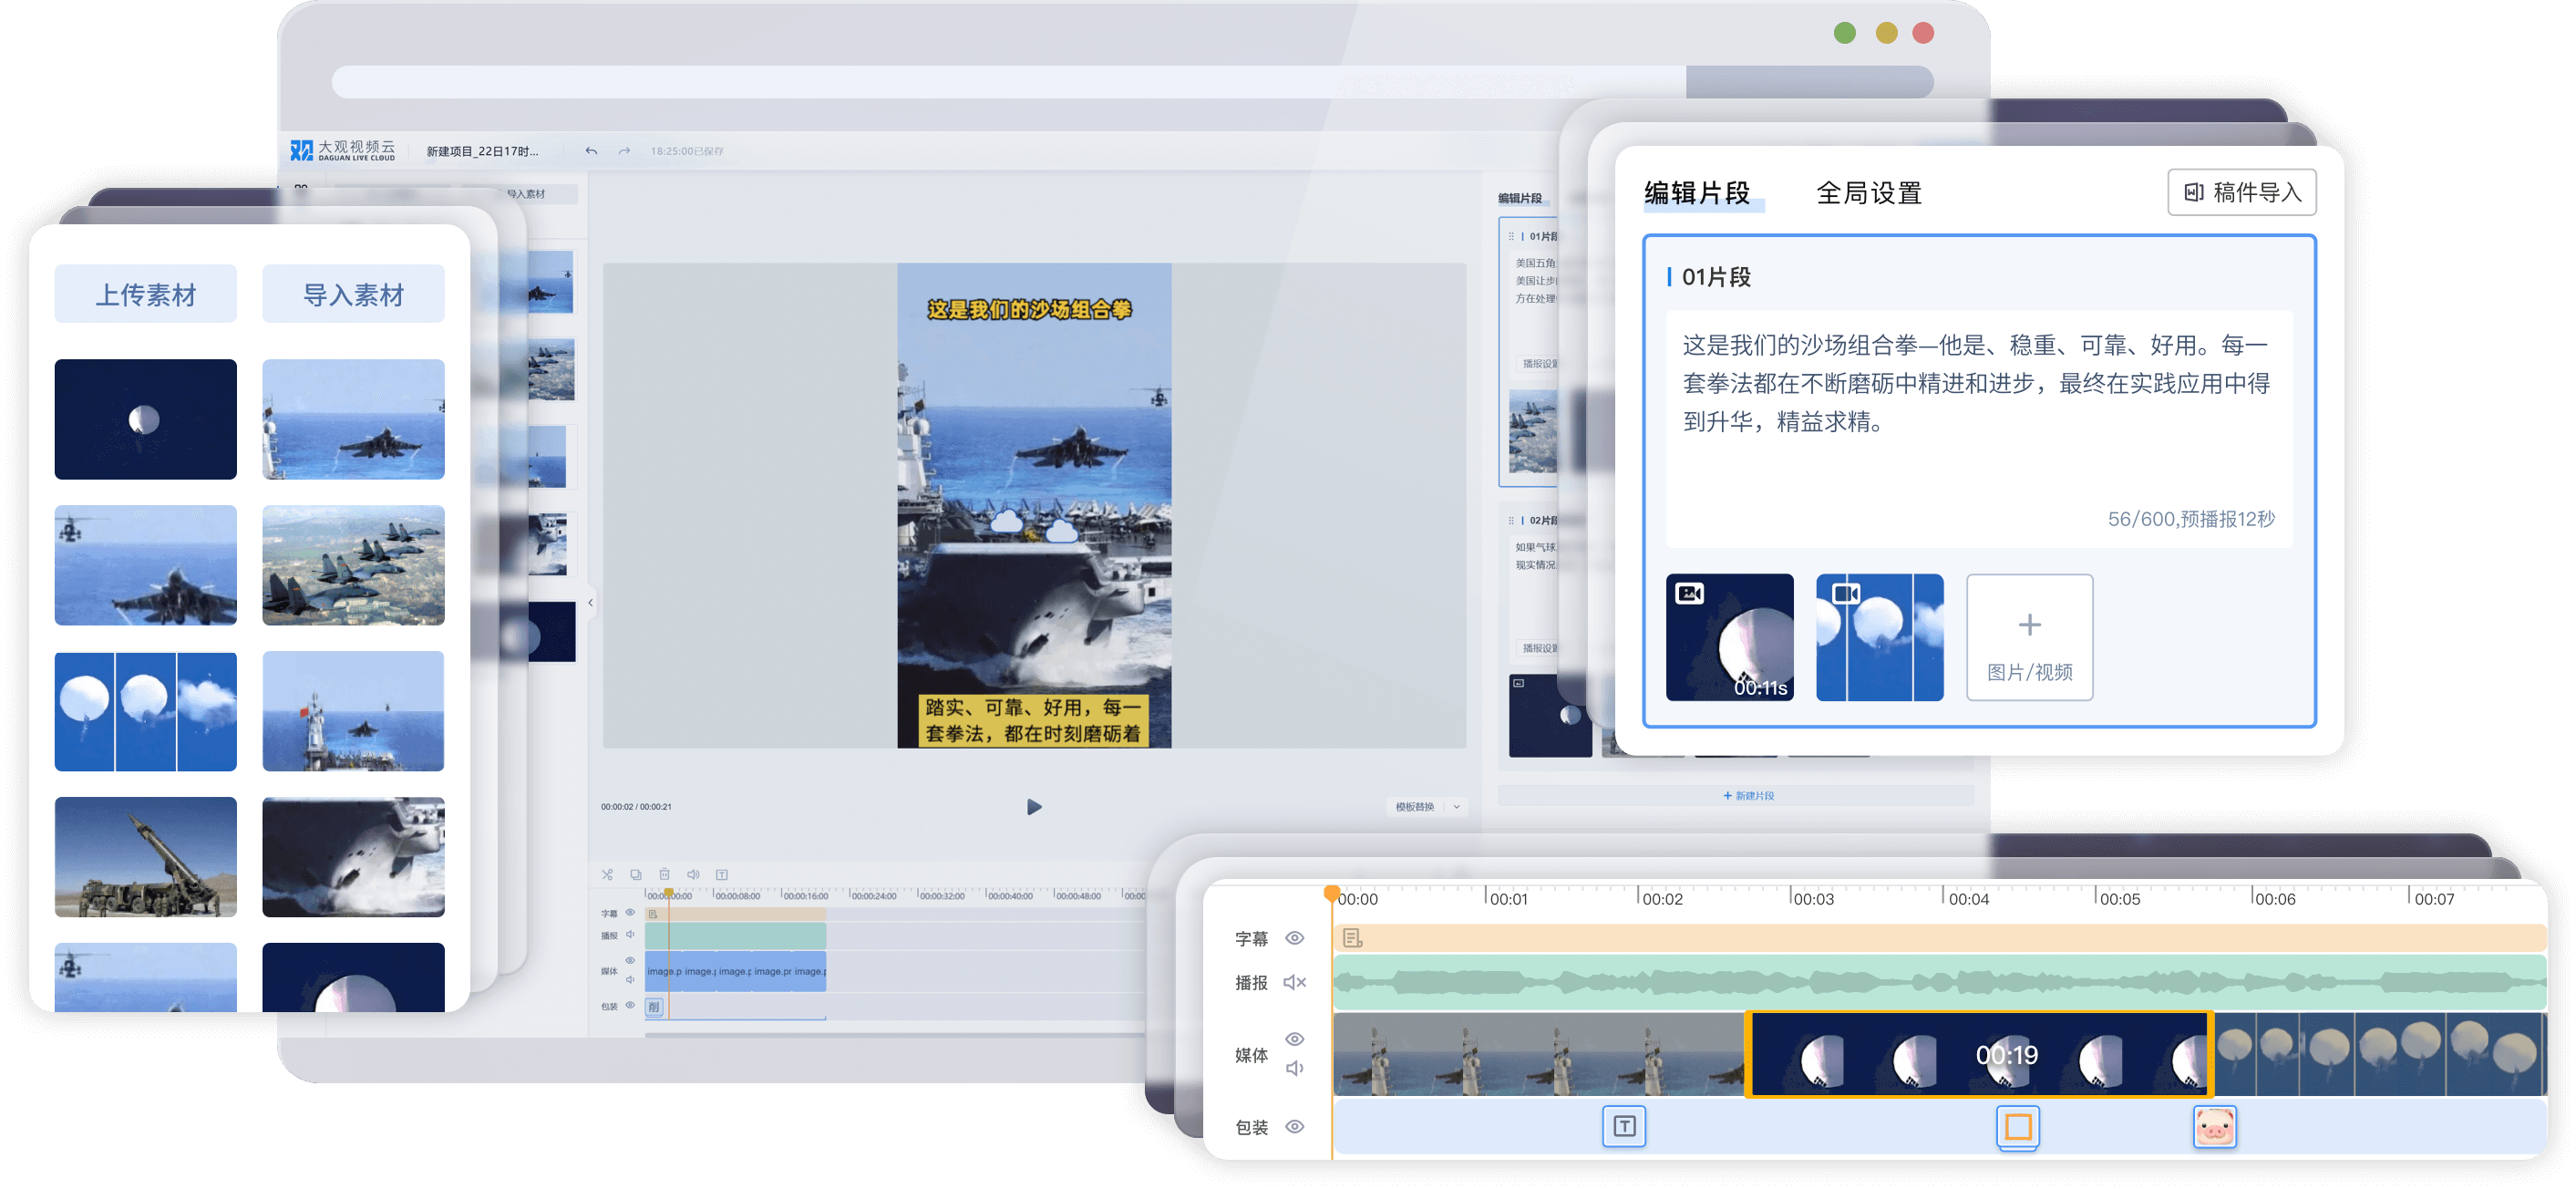Click the copy clip icon above small timeline

[x=636, y=874]
